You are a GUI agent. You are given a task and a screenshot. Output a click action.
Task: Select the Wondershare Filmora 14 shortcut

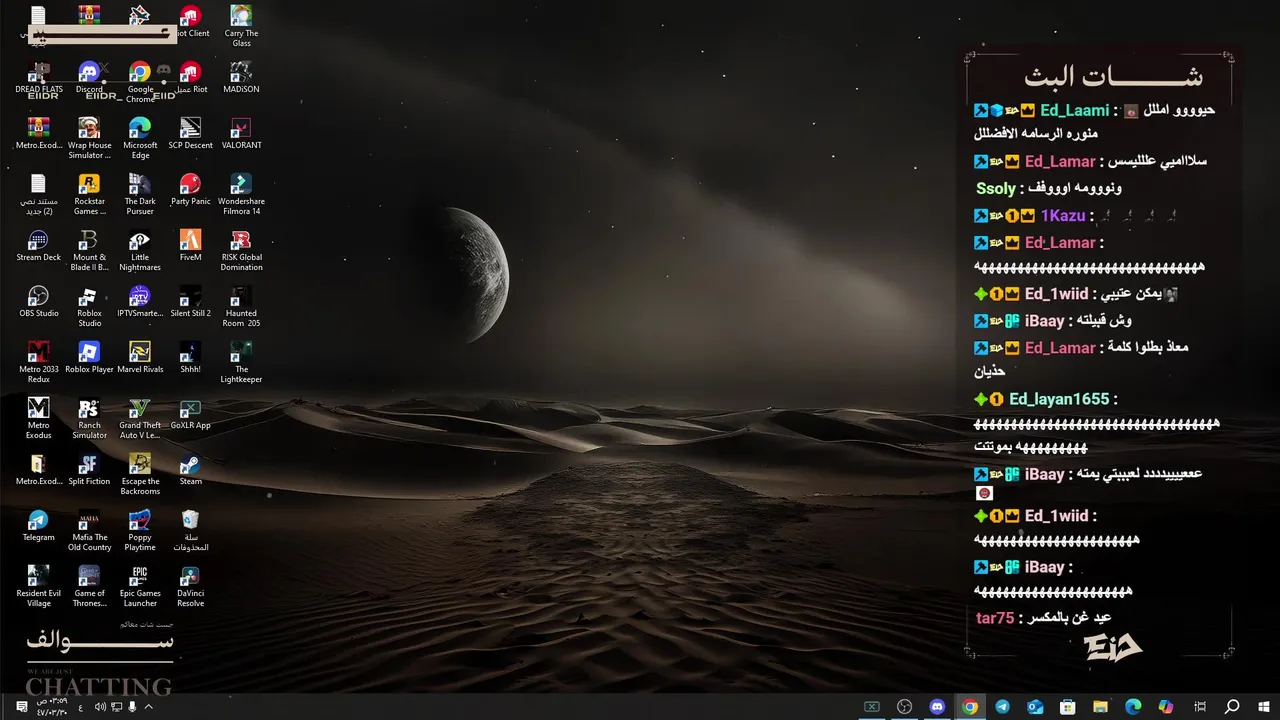(x=241, y=195)
